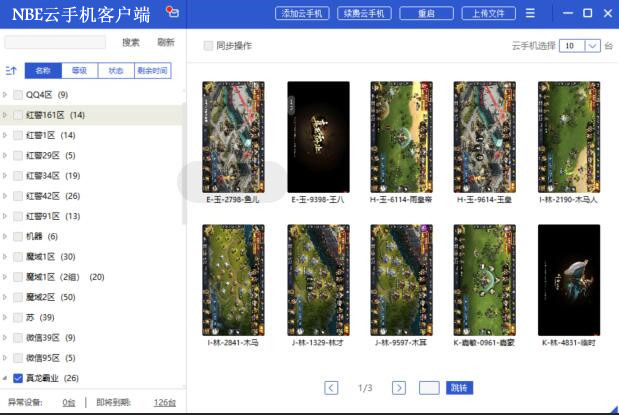Open the 异常设备 0台 link

(69, 402)
